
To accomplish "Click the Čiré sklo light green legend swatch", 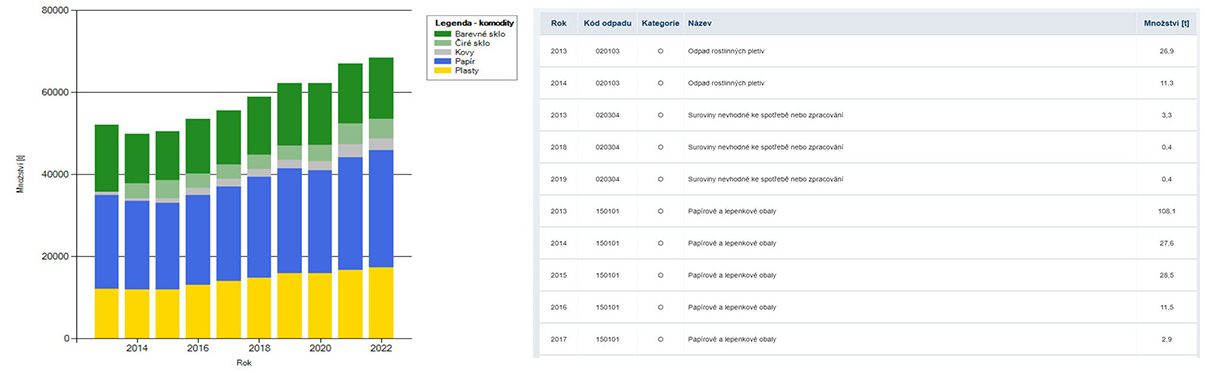I will (x=443, y=43).
